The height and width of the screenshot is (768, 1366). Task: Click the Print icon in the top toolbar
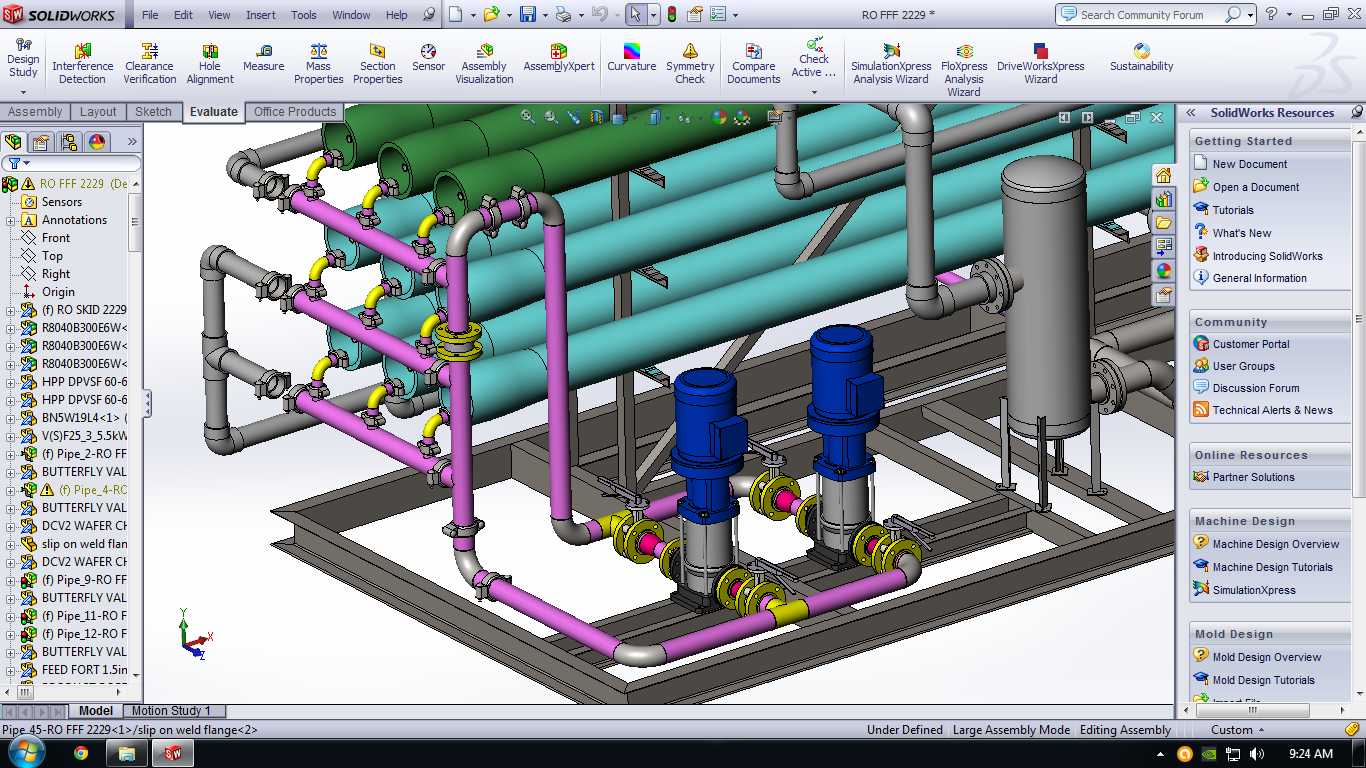pos(562,15)
